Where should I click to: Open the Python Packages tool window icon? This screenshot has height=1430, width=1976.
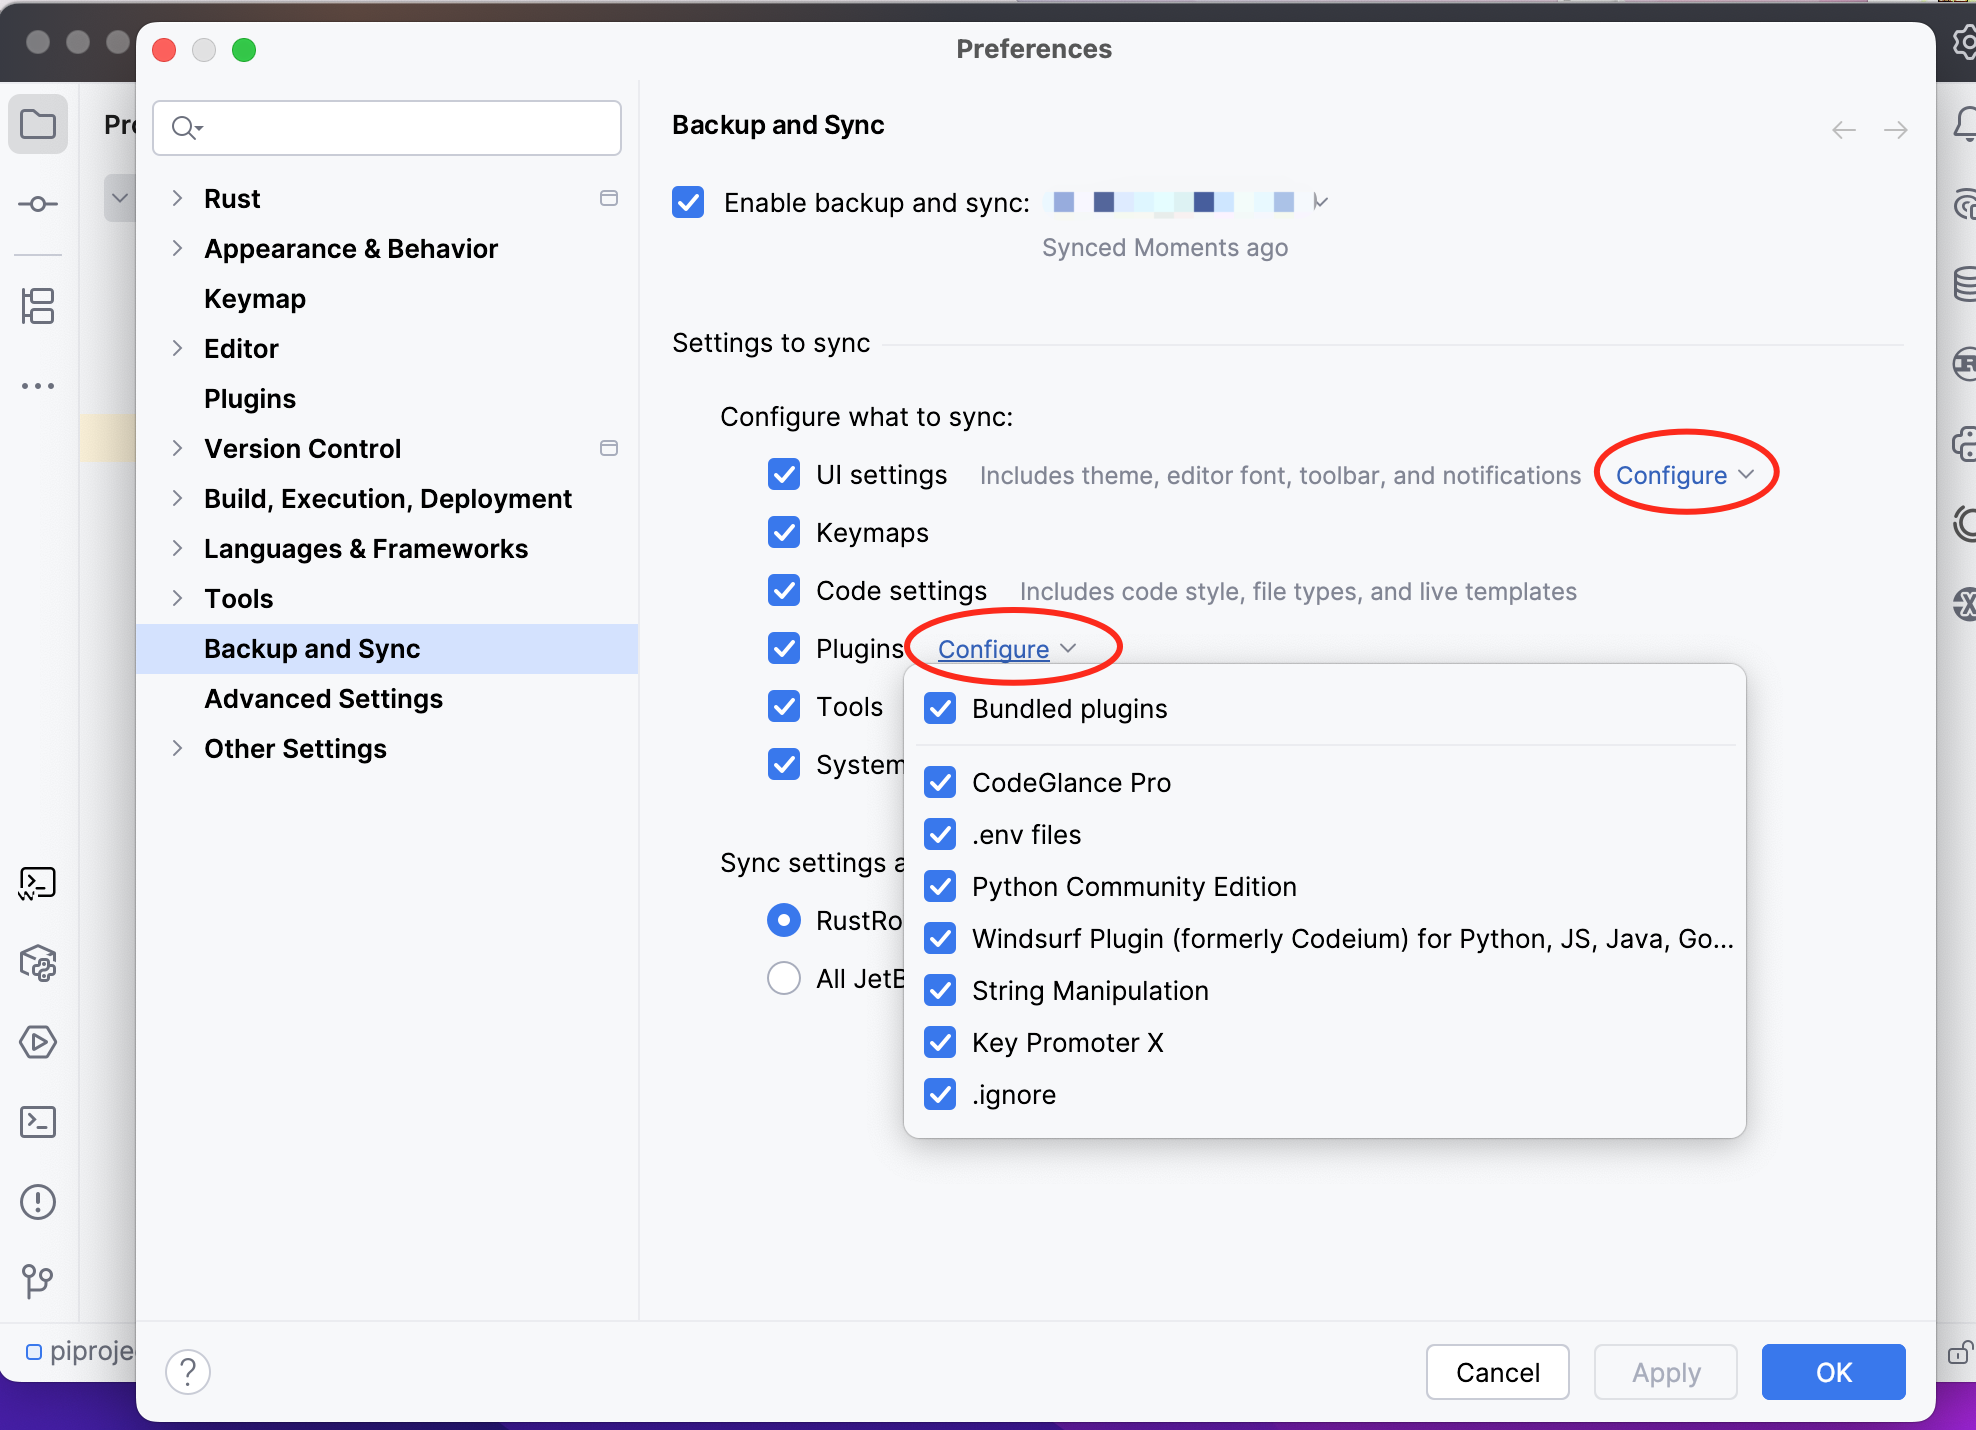(38, 963)
